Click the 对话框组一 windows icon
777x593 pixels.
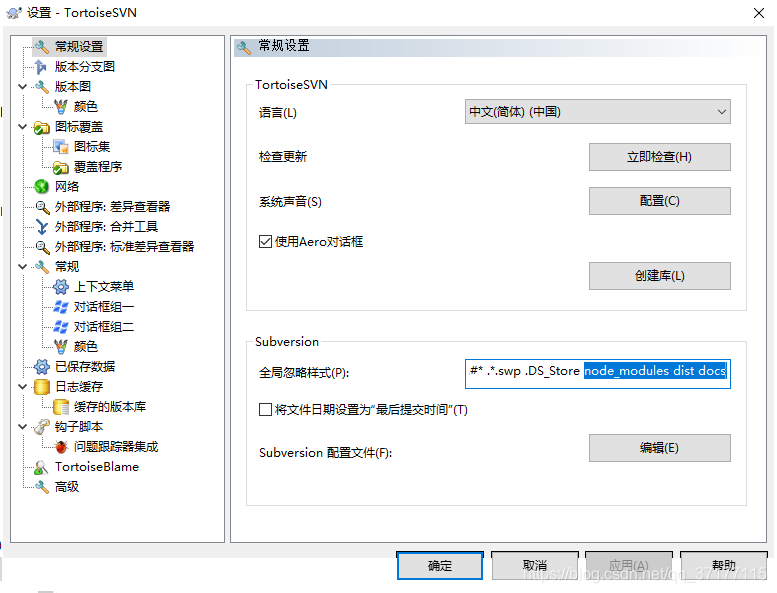tap(61, 307)
